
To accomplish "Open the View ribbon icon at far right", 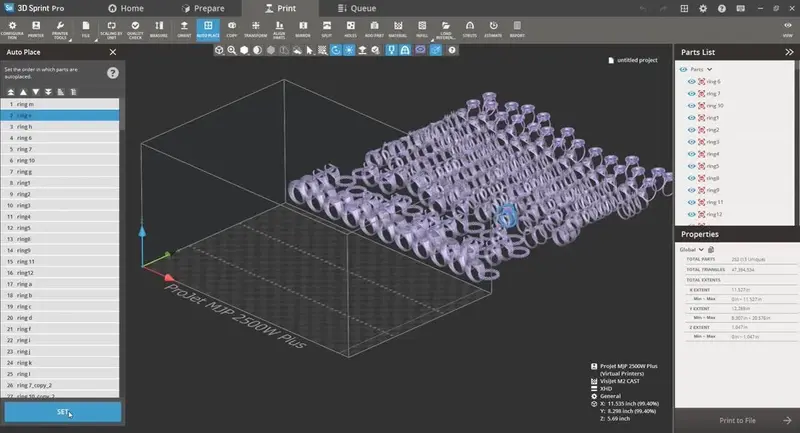I will coord(788,30).
